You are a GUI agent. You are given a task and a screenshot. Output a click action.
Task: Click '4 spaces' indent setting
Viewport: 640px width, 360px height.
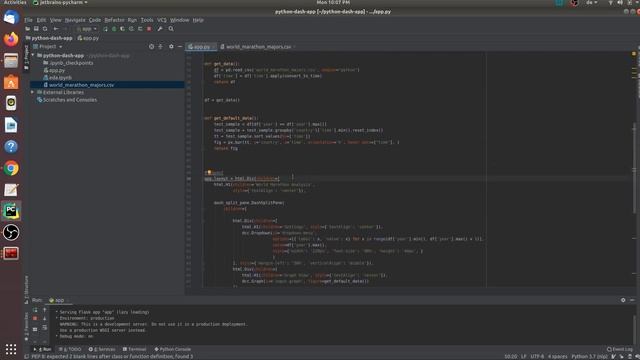[x=558, y=357]
